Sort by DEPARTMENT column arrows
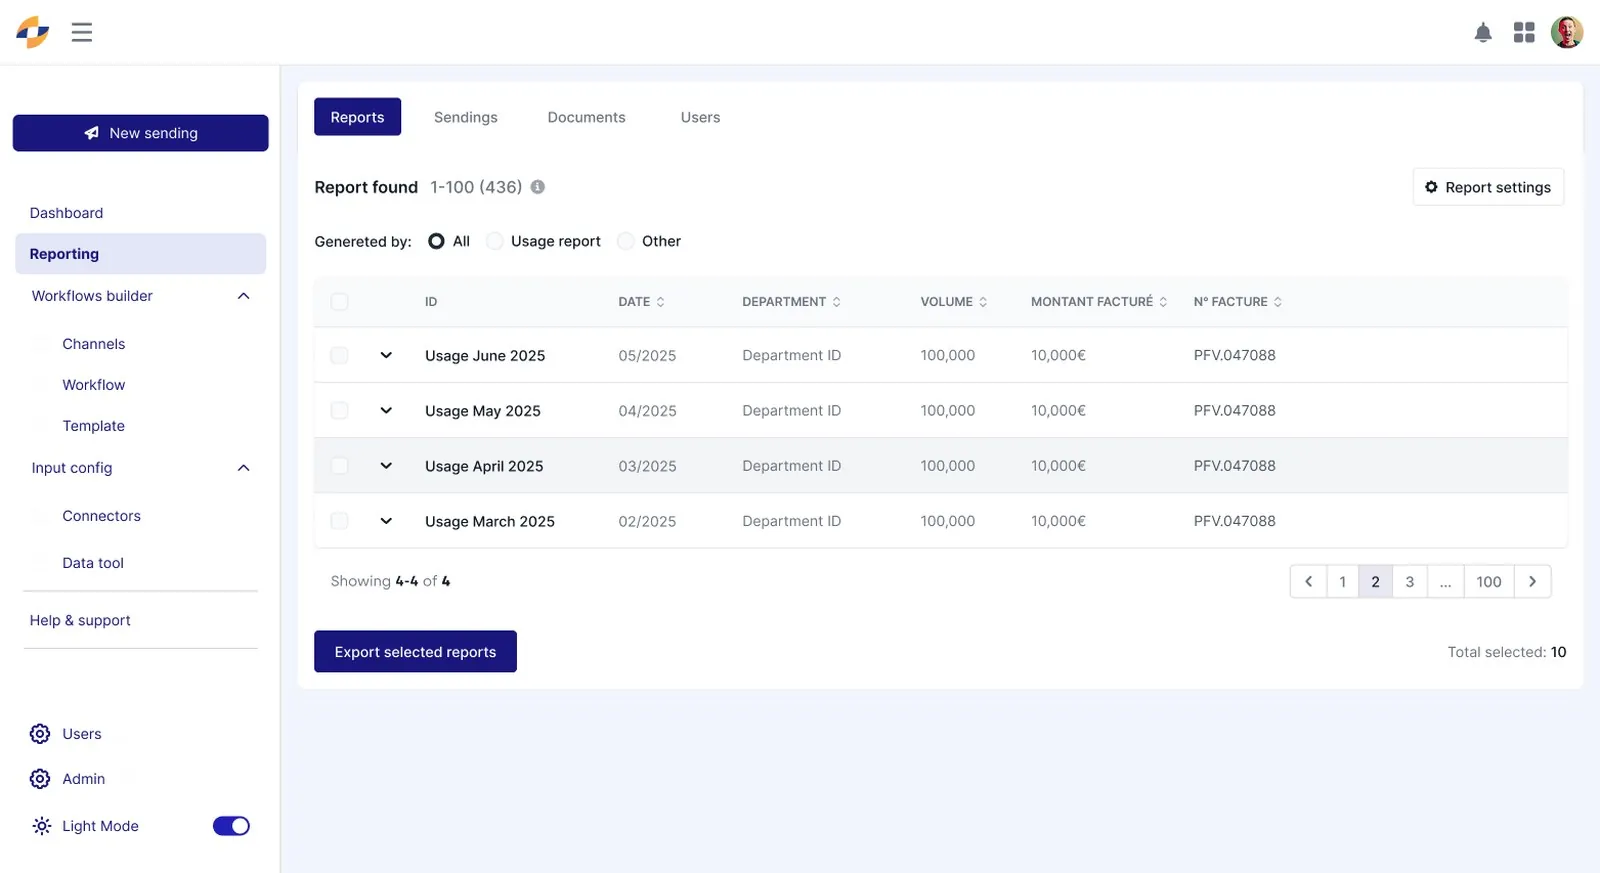This screenshot has width=1600, height=873. point(837,302)
